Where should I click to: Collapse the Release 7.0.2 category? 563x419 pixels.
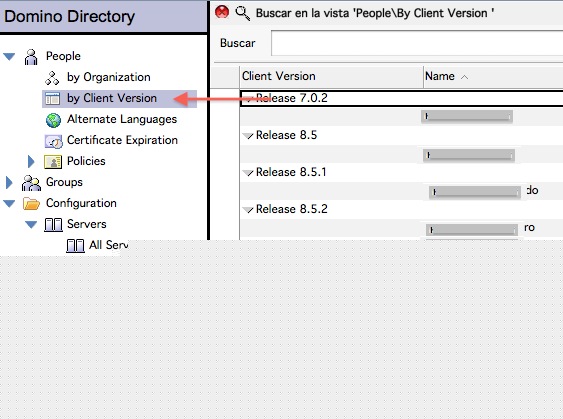pos(248,98)
